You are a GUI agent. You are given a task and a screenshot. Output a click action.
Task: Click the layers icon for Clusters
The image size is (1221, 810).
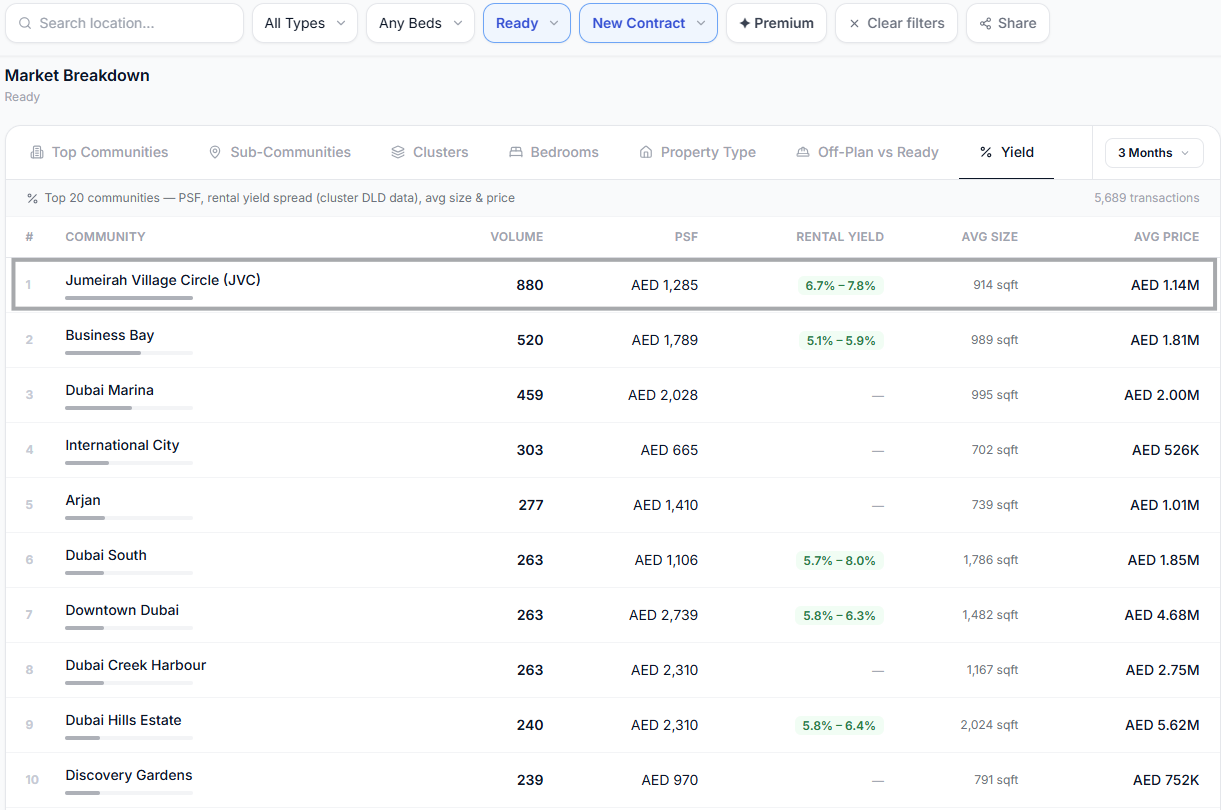click(398, 152)
